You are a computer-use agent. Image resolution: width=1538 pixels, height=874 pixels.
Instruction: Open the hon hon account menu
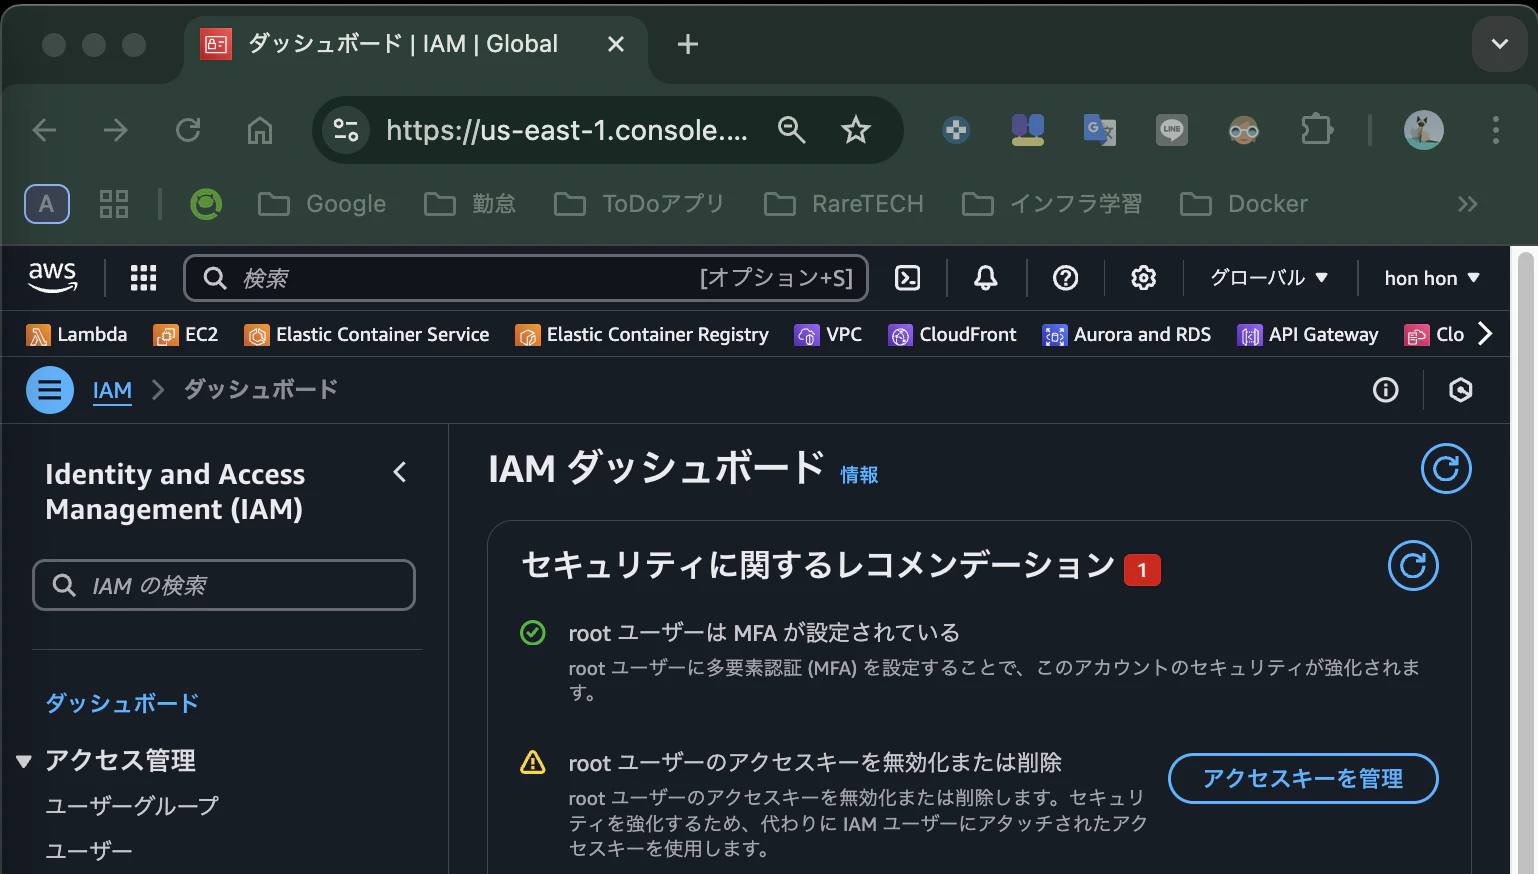pos(1431,278)
